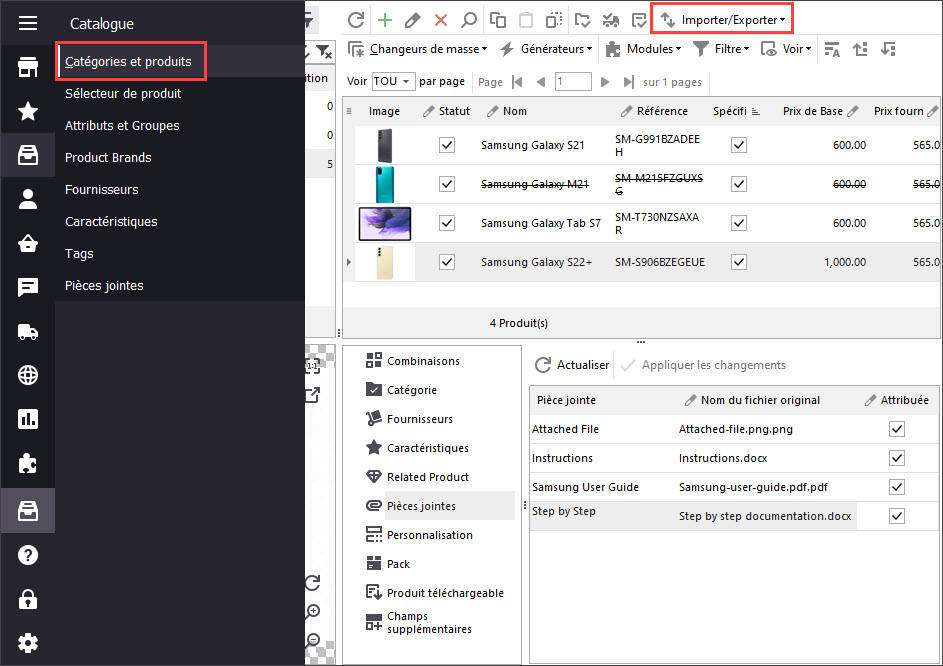Copy product with duplicate icon
943x666 pixels.
[497, 20]
